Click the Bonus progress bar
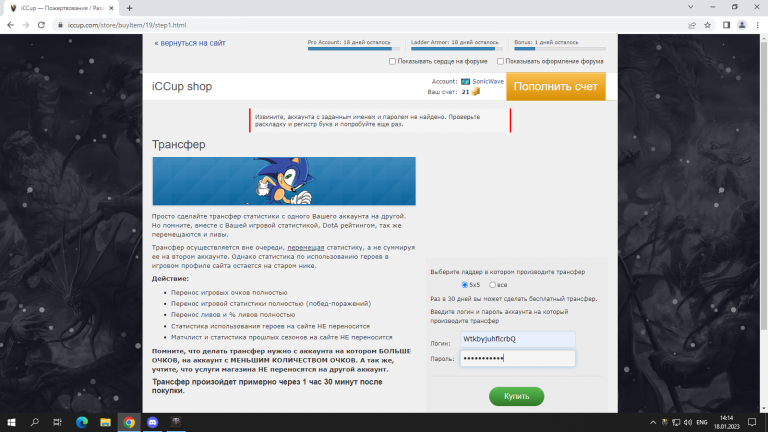Screen dimensions: 768x432 560,48
